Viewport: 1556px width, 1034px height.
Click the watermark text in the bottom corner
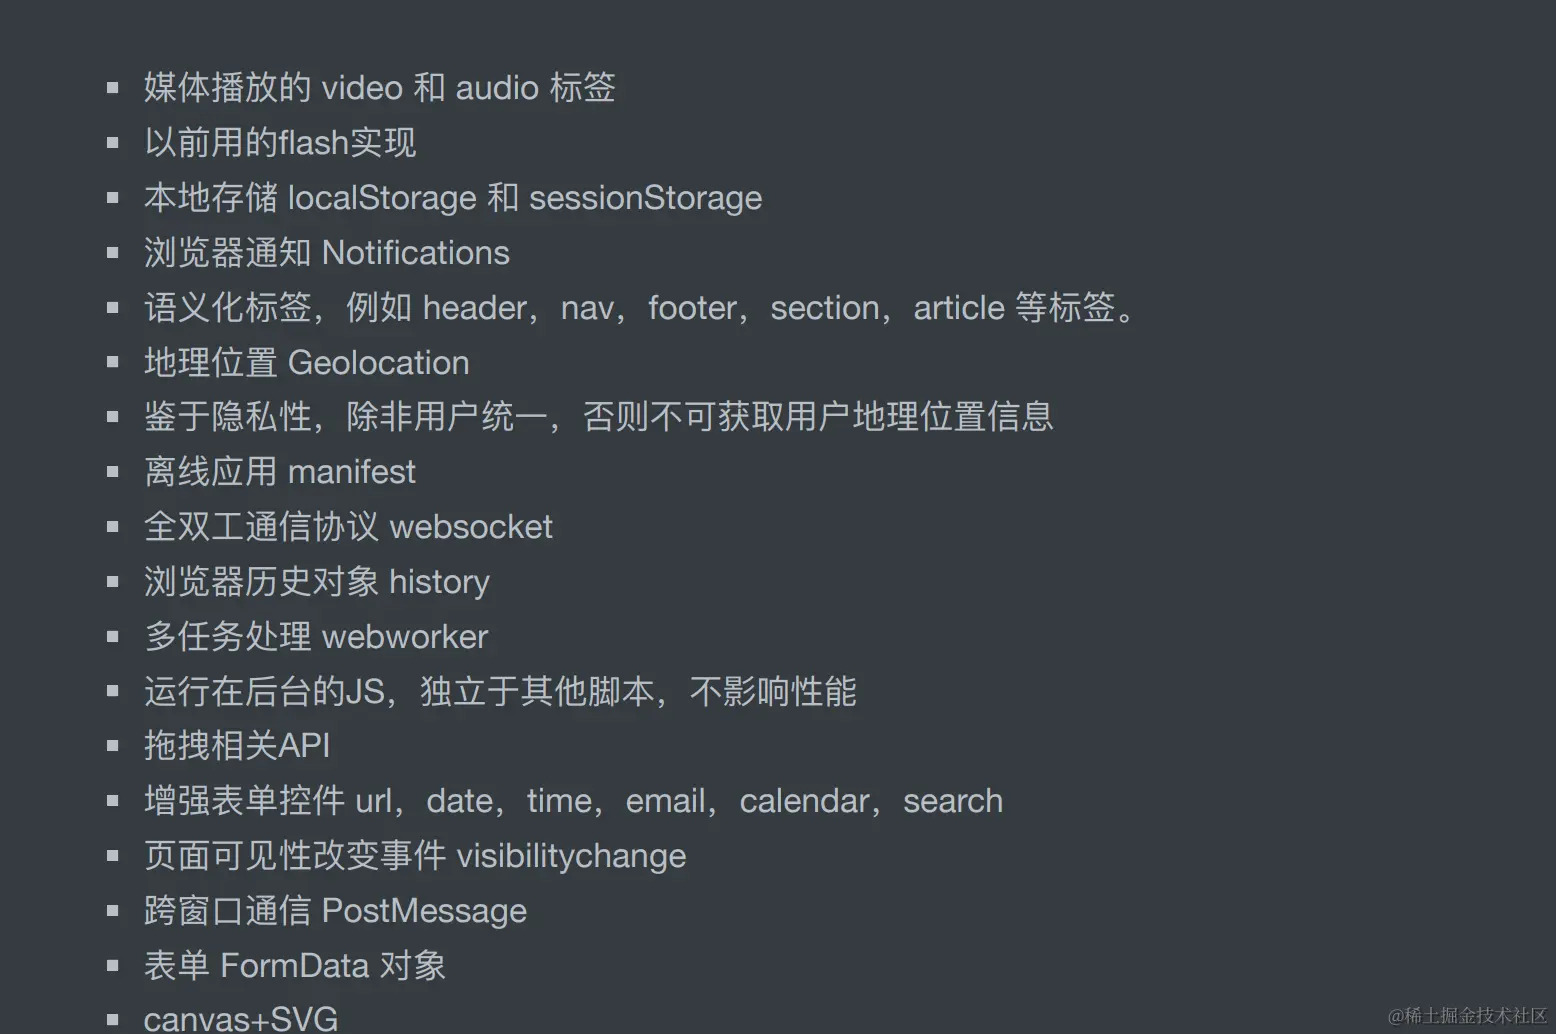coord(1467,1016)
